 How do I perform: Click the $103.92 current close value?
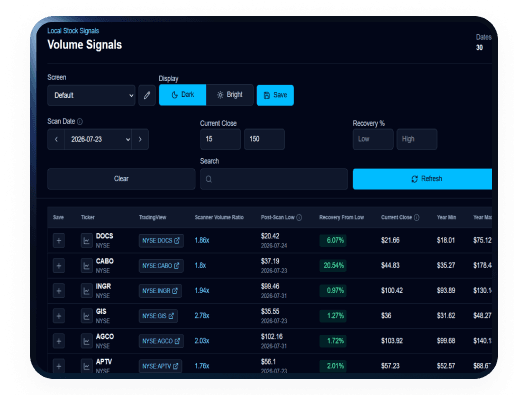(x=392, y=341)
